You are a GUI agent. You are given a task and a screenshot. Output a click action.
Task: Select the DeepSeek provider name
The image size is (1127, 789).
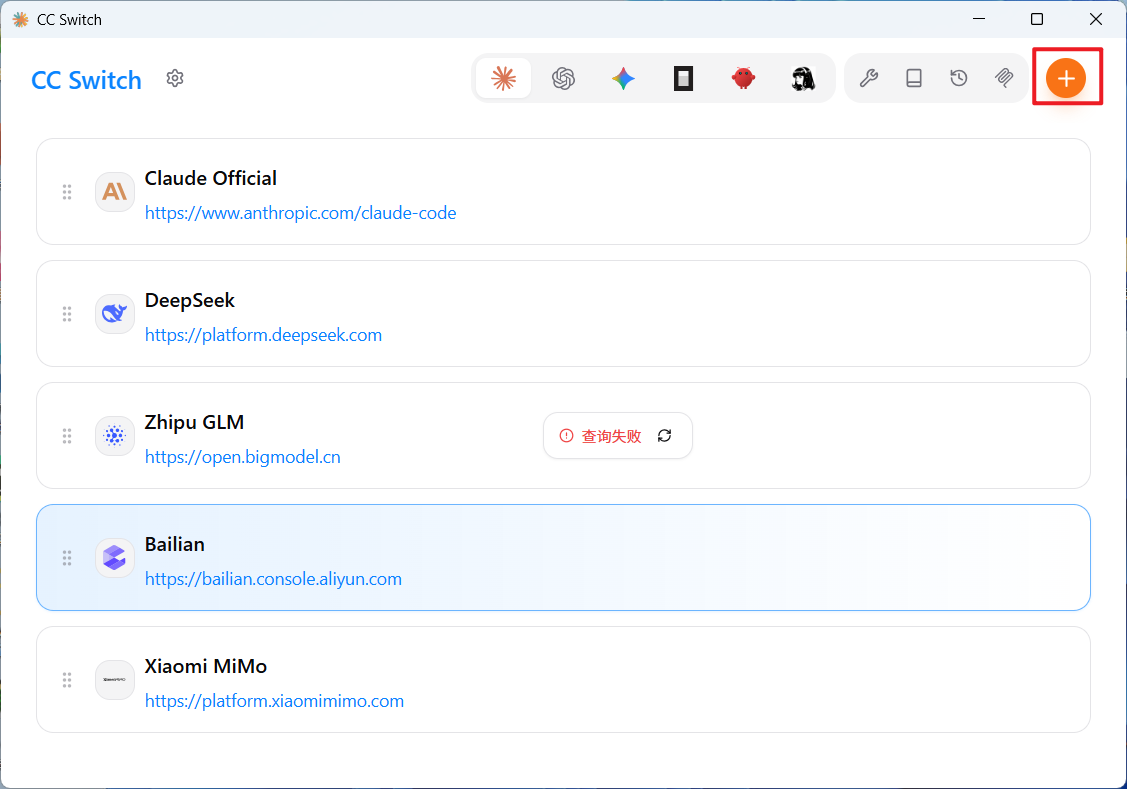pos(190,300)
